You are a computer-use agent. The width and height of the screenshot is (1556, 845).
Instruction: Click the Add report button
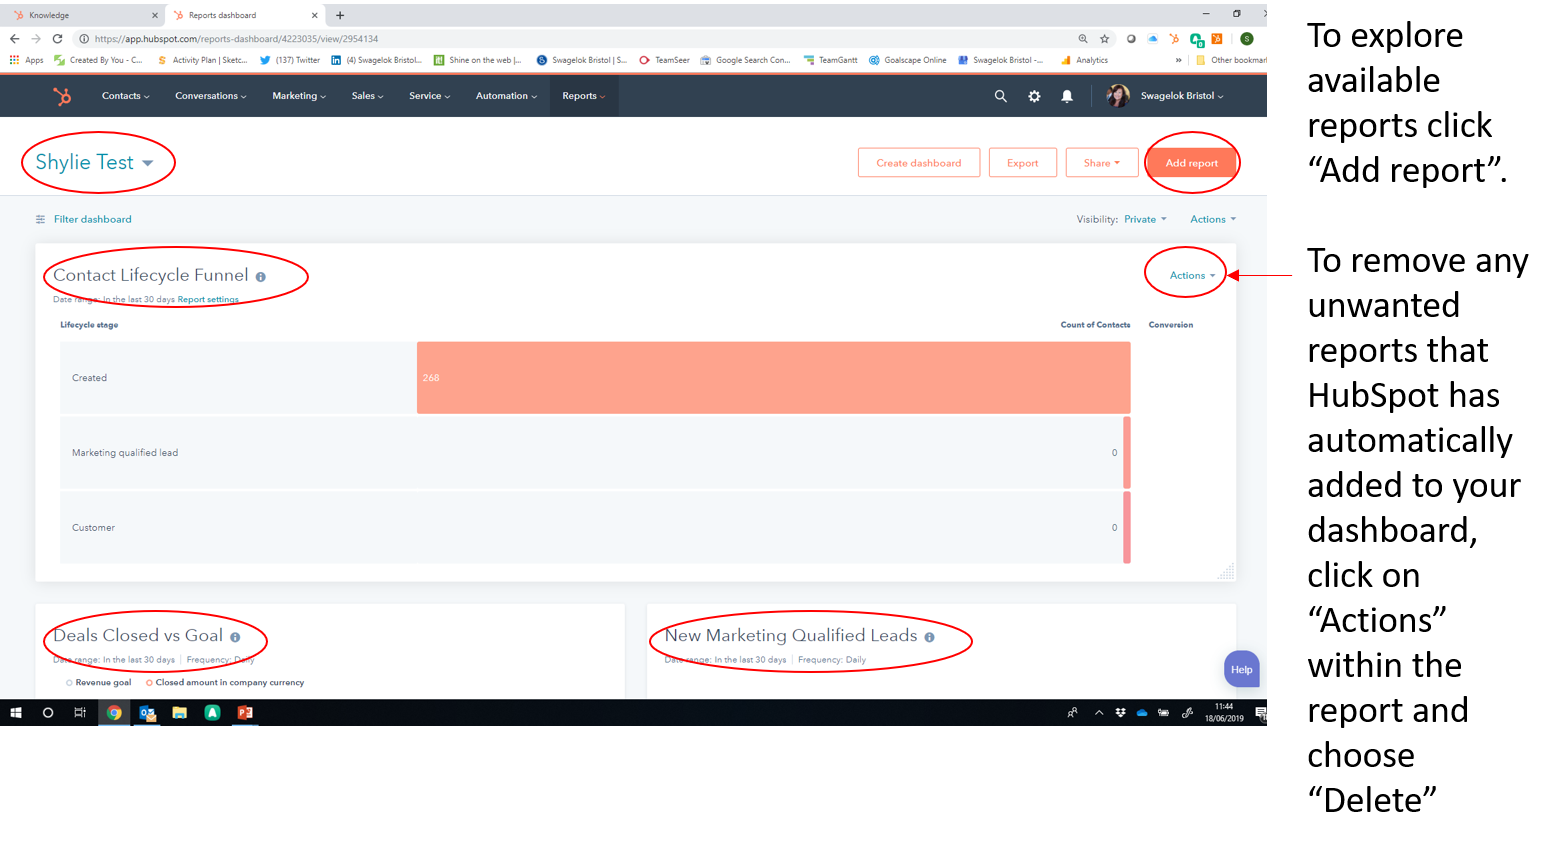(x=1192, y=163)
